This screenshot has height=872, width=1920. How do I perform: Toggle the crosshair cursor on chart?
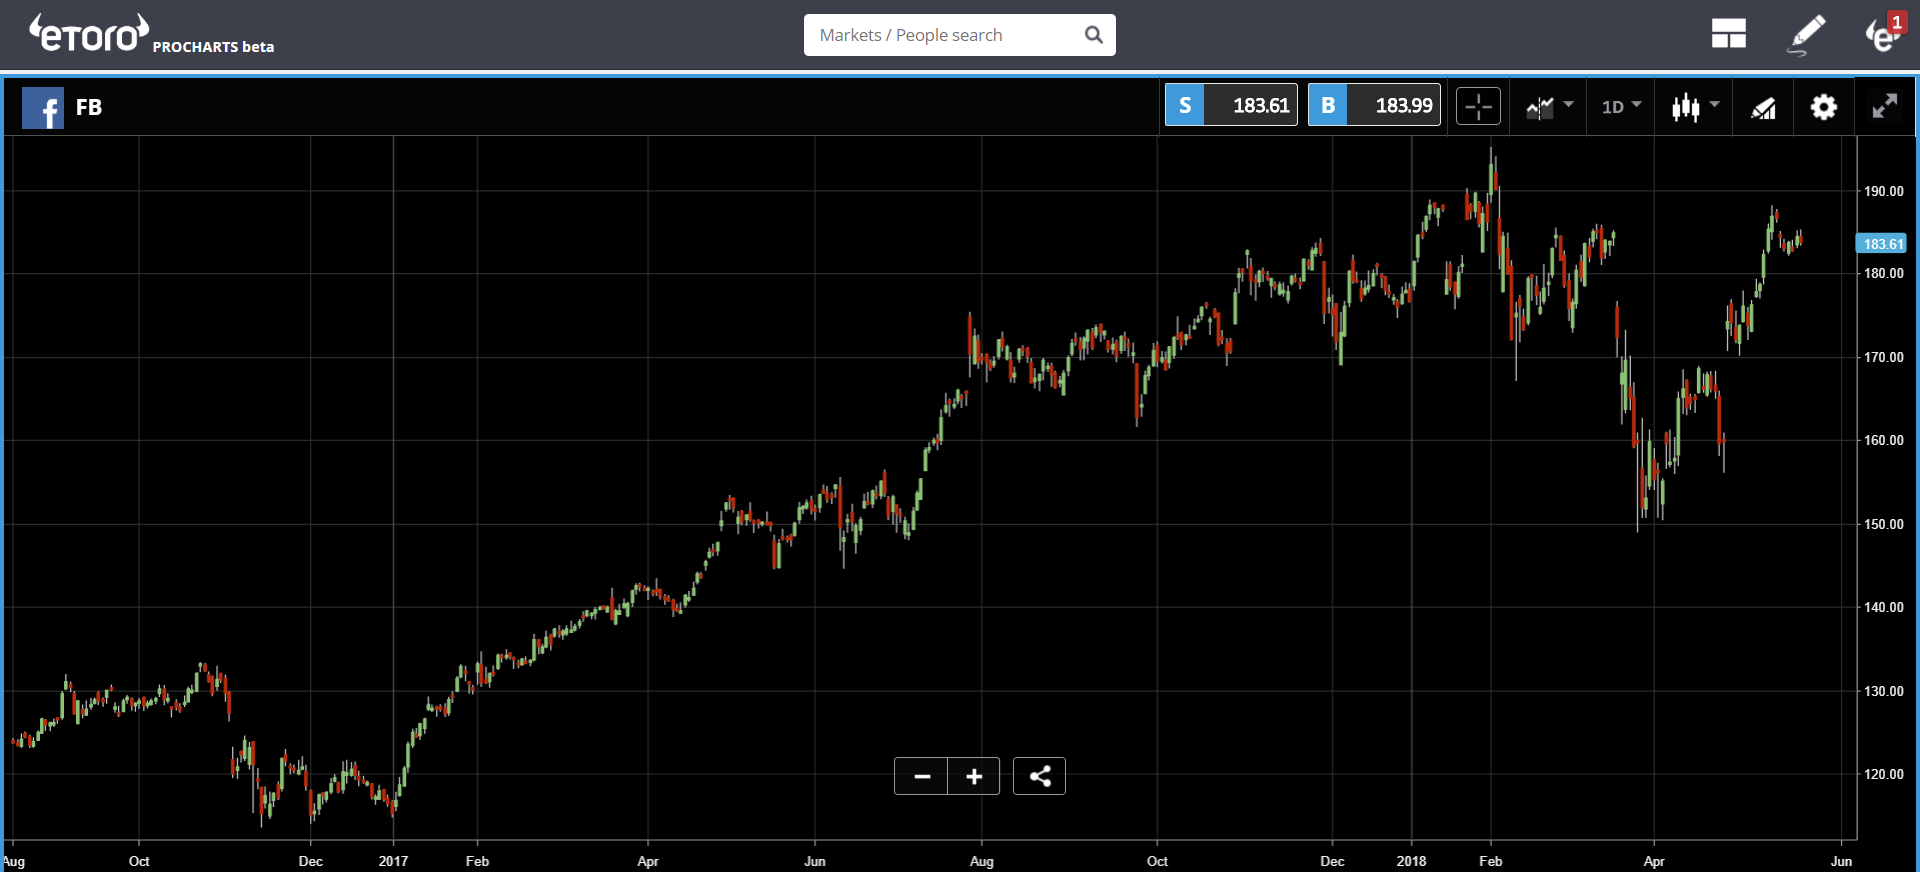(x=1478, y=106)
